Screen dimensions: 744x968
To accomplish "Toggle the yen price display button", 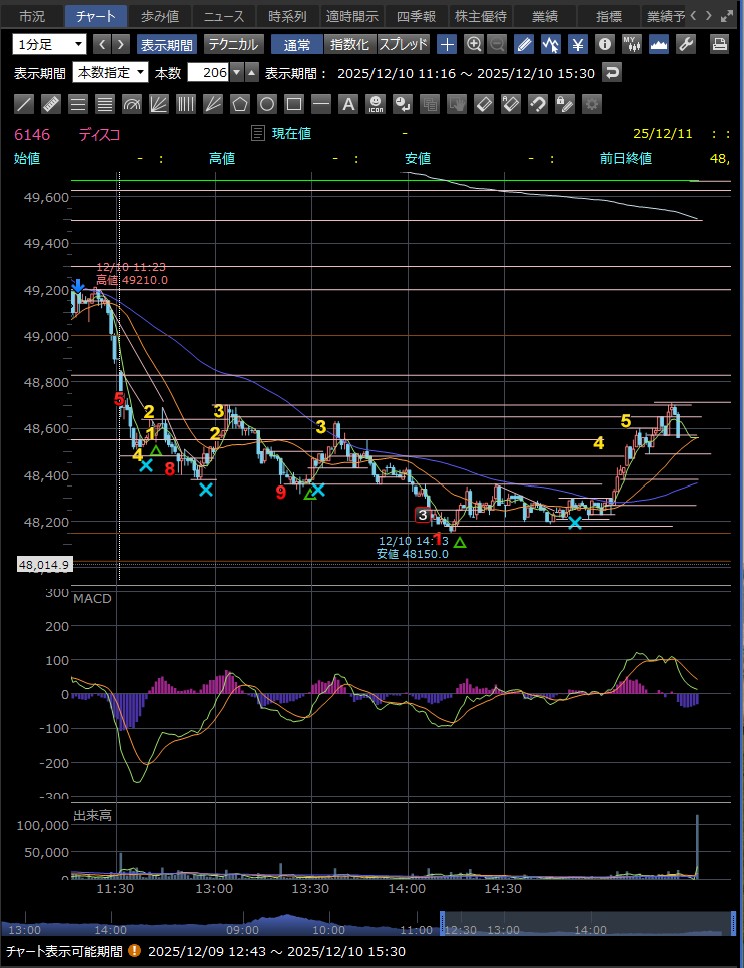I will tap(577, 44).
